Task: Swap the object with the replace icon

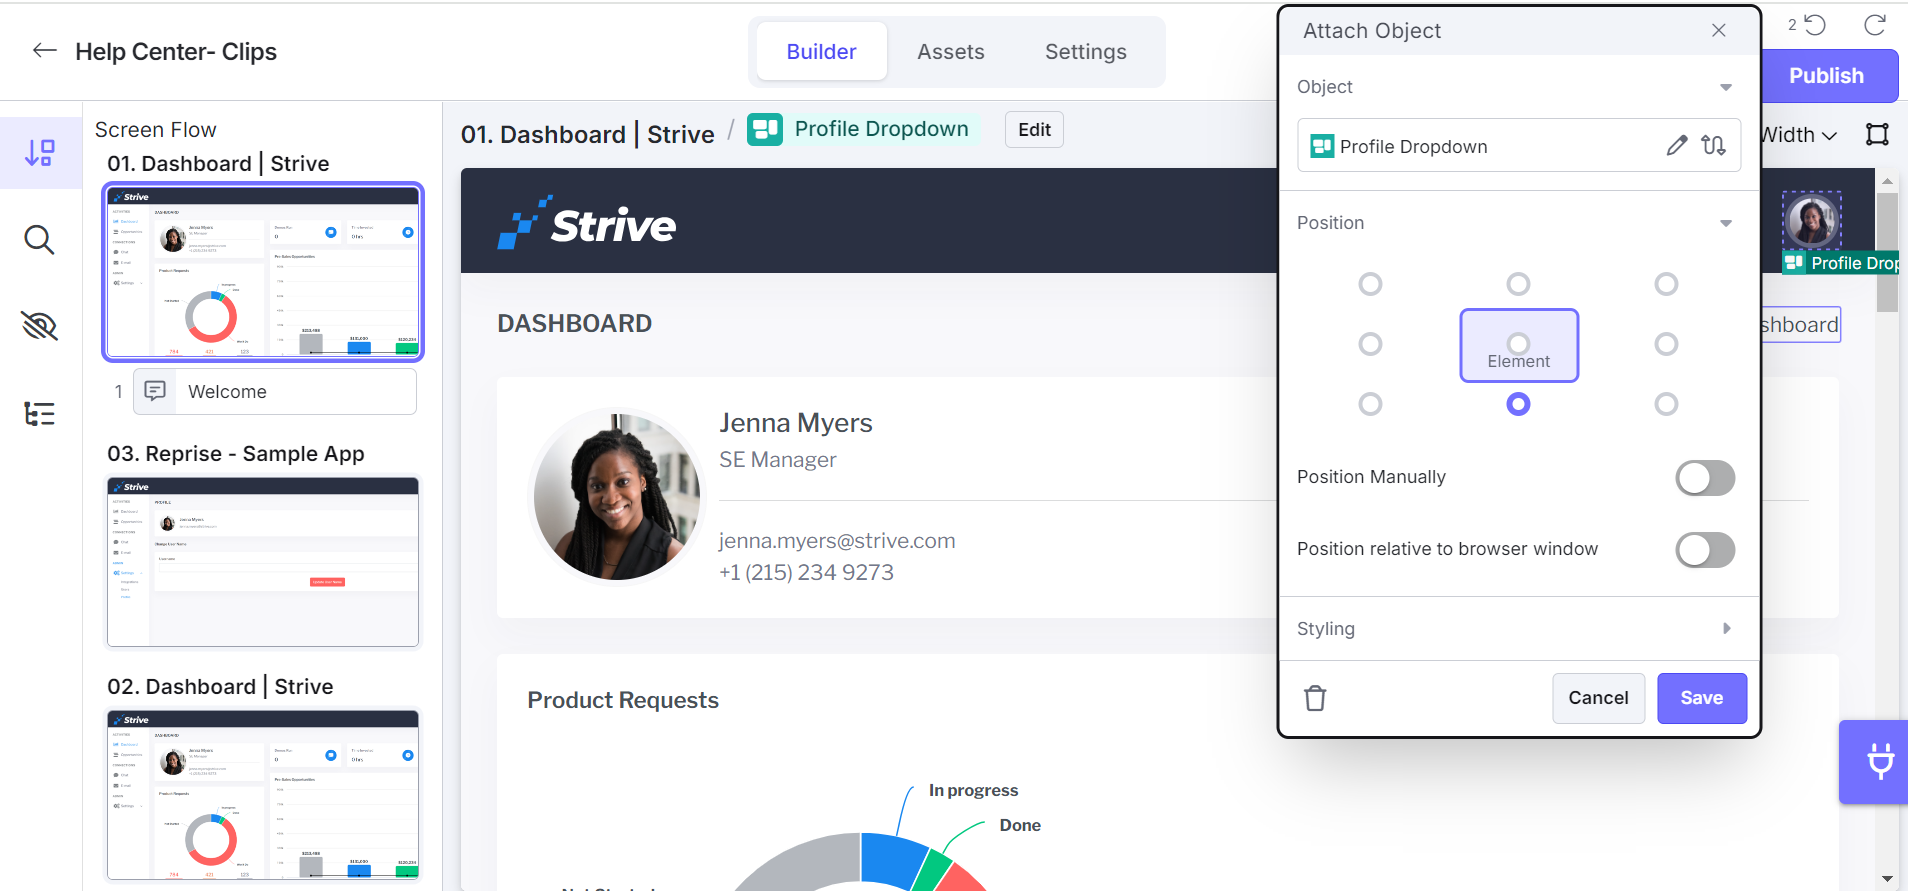Action: point(1713,146)
